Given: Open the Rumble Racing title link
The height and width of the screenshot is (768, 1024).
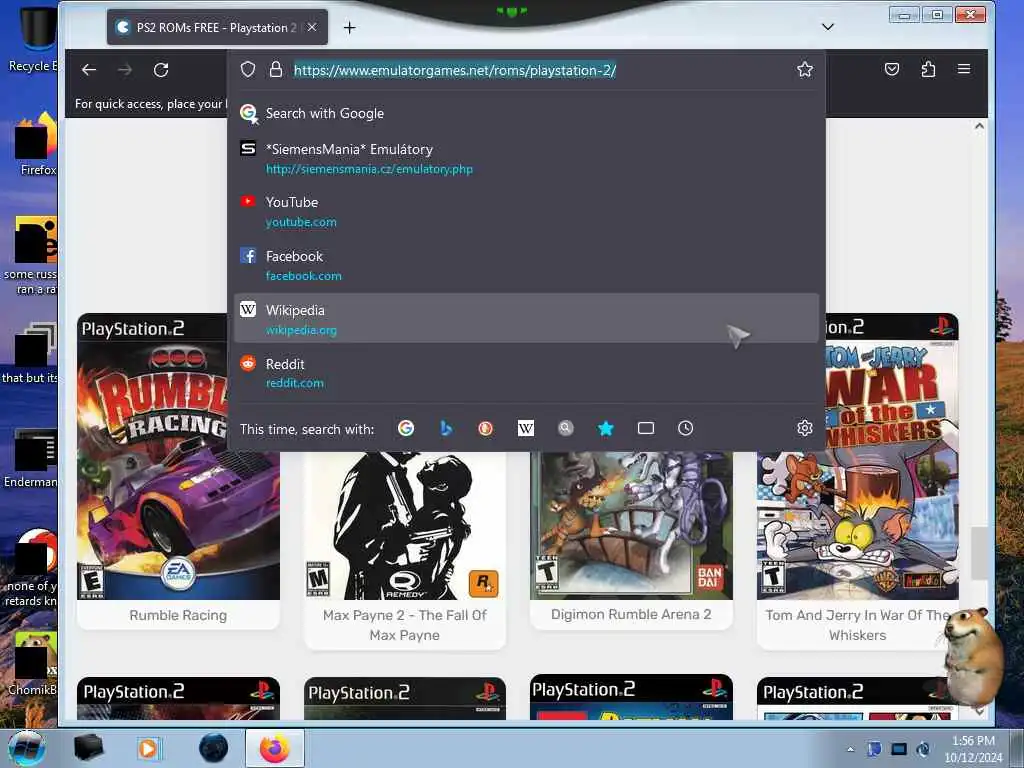Looking at the screenshot, I should pyautogui.click(x=178, y=615).
